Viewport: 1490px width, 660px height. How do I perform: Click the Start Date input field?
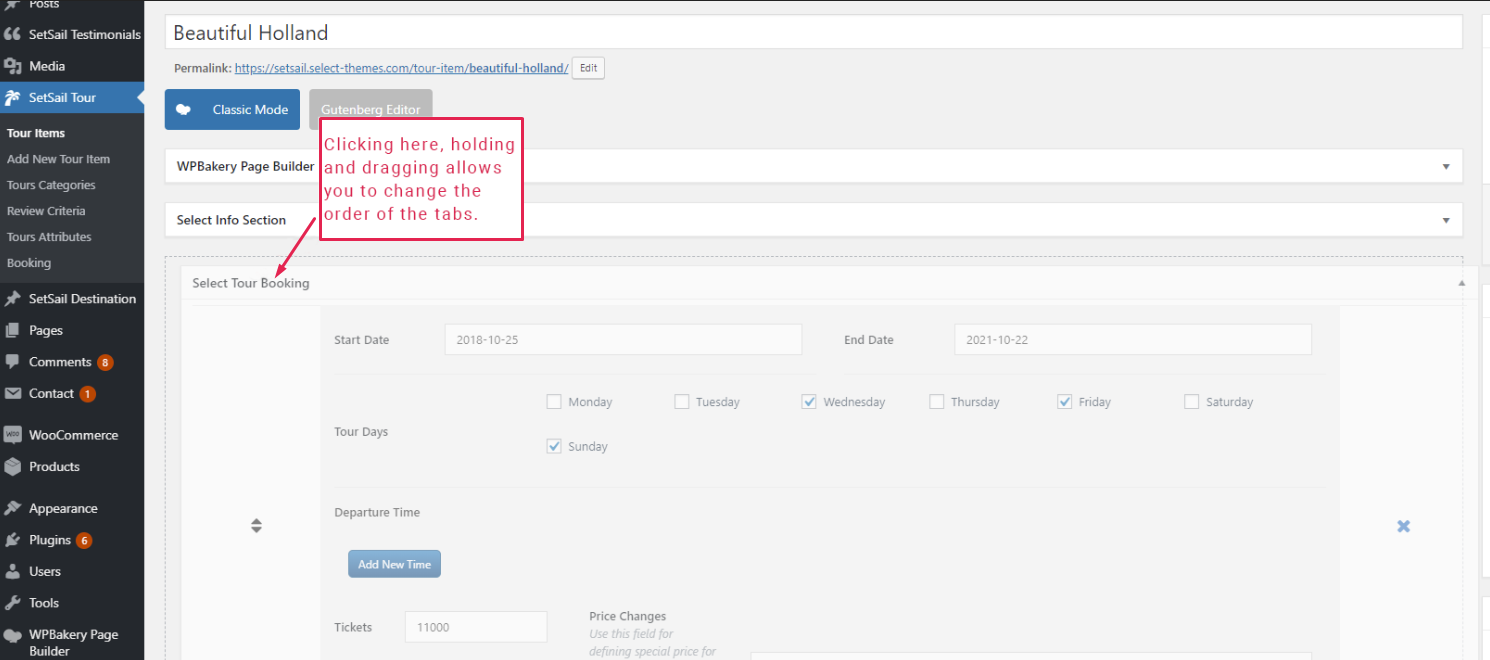point(623,340)
